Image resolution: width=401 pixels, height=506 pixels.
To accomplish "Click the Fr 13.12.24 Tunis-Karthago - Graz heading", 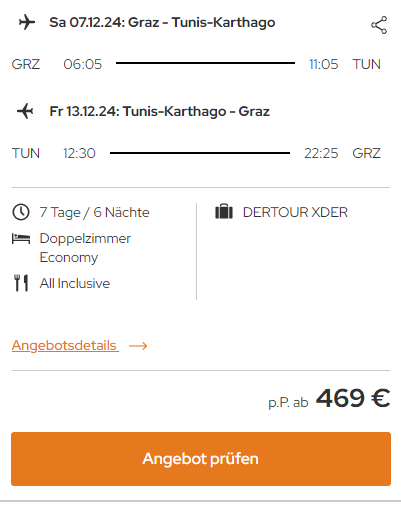I will tap(159, 111).
